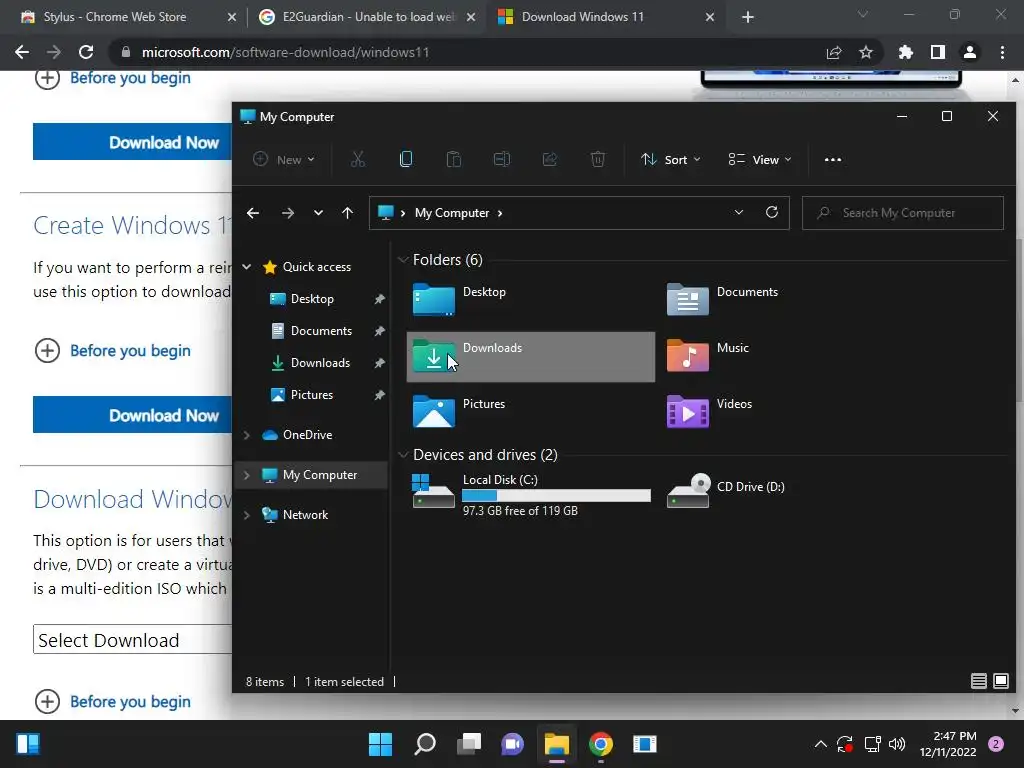Image resolution: width=1024 pixels, height=768 pixels.
Task: Open the View dropdown
Action: pyautogui.click(x=760, y=159)
